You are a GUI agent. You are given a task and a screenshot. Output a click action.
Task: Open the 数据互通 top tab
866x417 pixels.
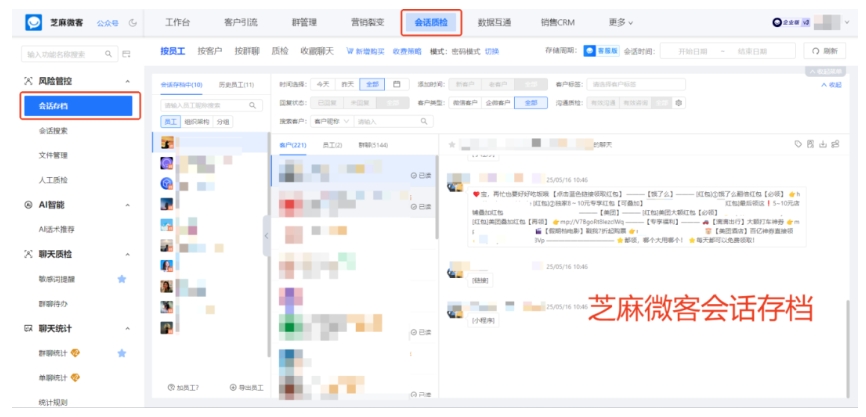point(494,23)
